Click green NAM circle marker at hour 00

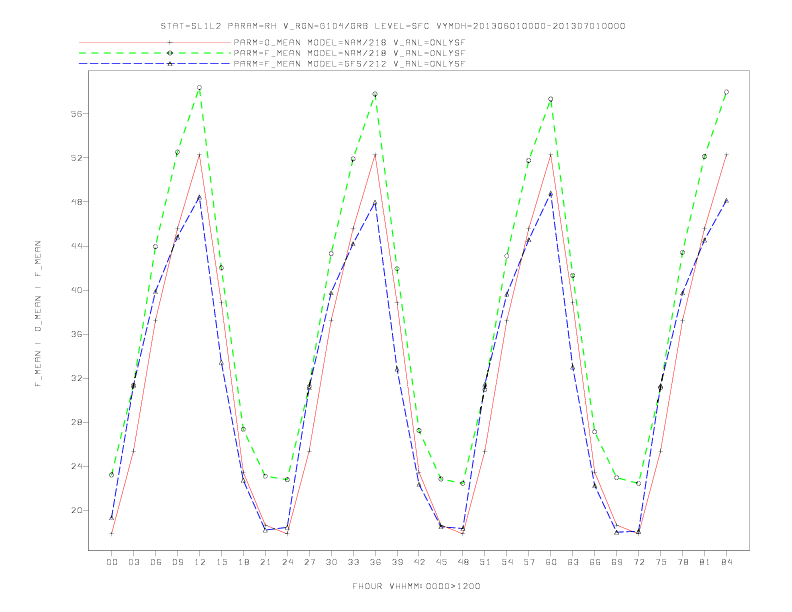111,475
